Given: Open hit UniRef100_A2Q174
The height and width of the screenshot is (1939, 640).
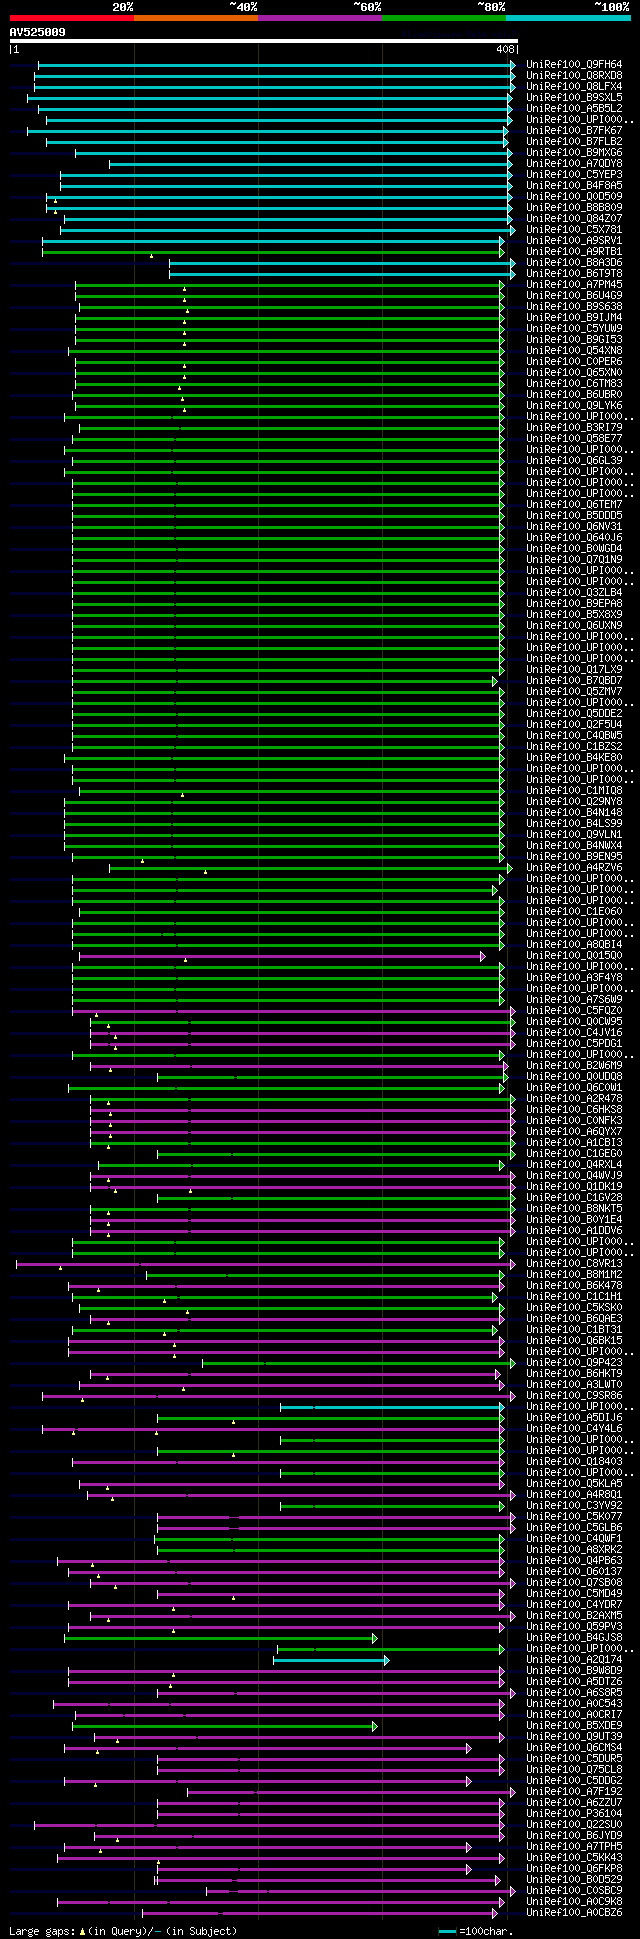Looking at the screenshot, I should click(574, 1660).
